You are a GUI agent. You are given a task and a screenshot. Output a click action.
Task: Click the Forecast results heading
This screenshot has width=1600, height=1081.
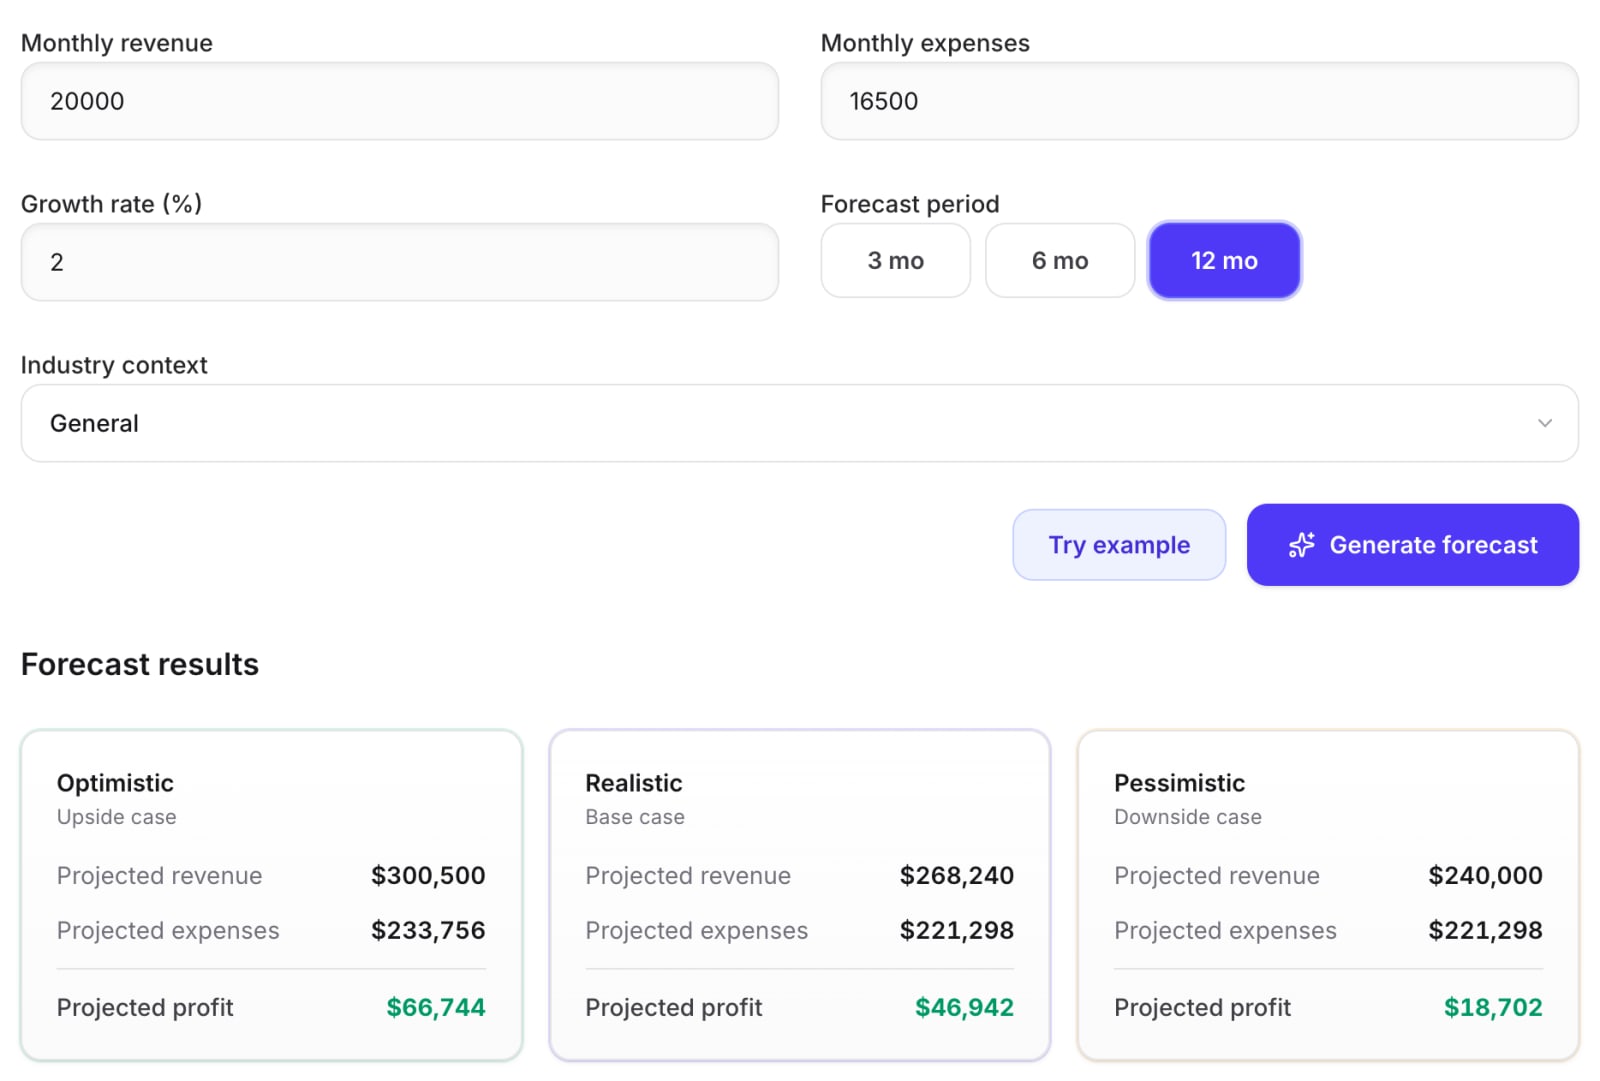pos(140,665)
